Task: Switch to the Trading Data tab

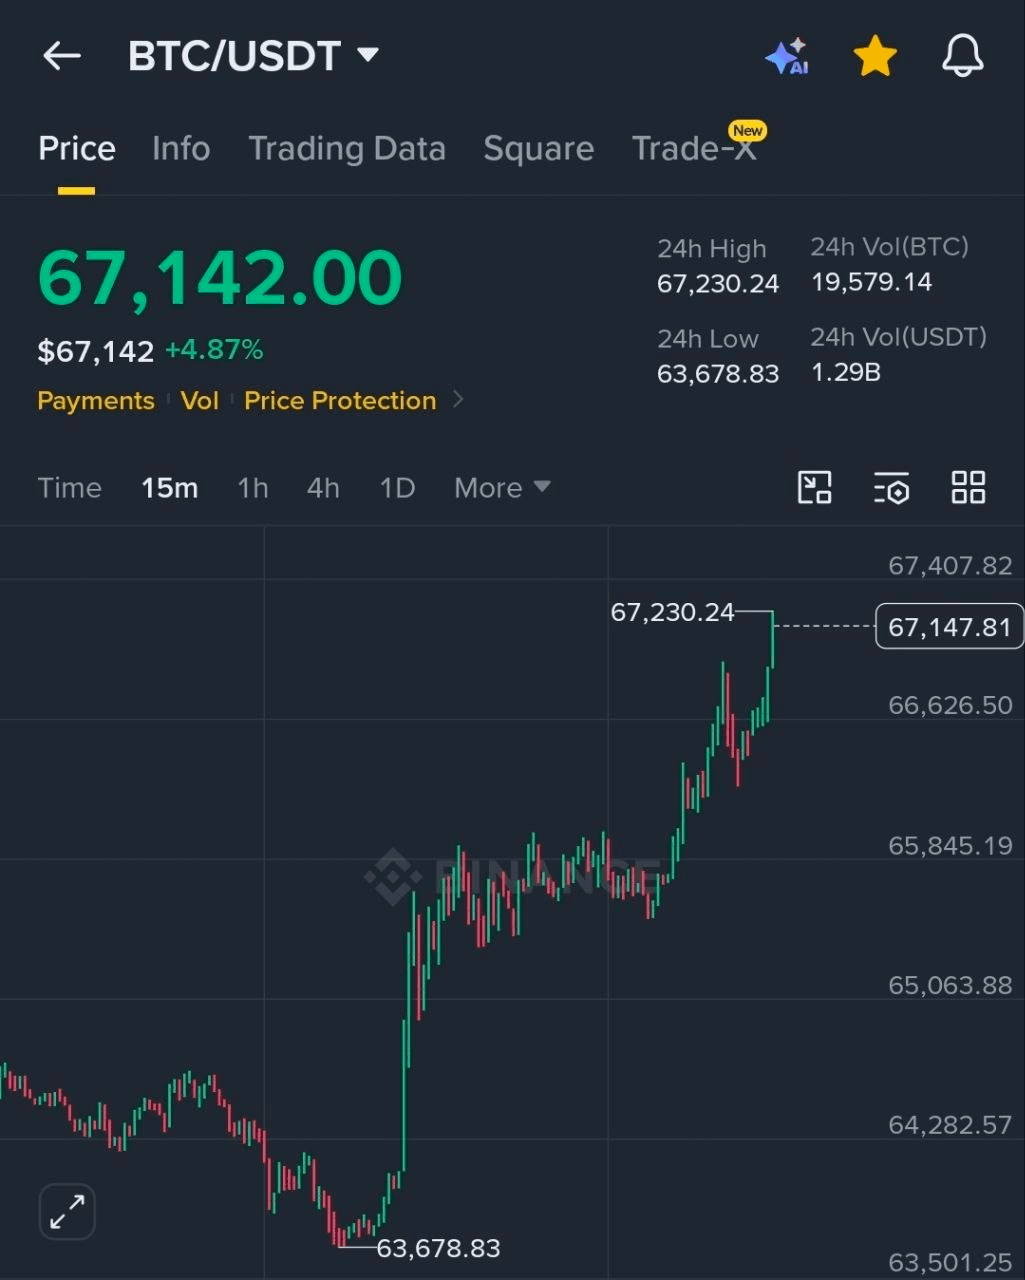Action: coord(347,149)
